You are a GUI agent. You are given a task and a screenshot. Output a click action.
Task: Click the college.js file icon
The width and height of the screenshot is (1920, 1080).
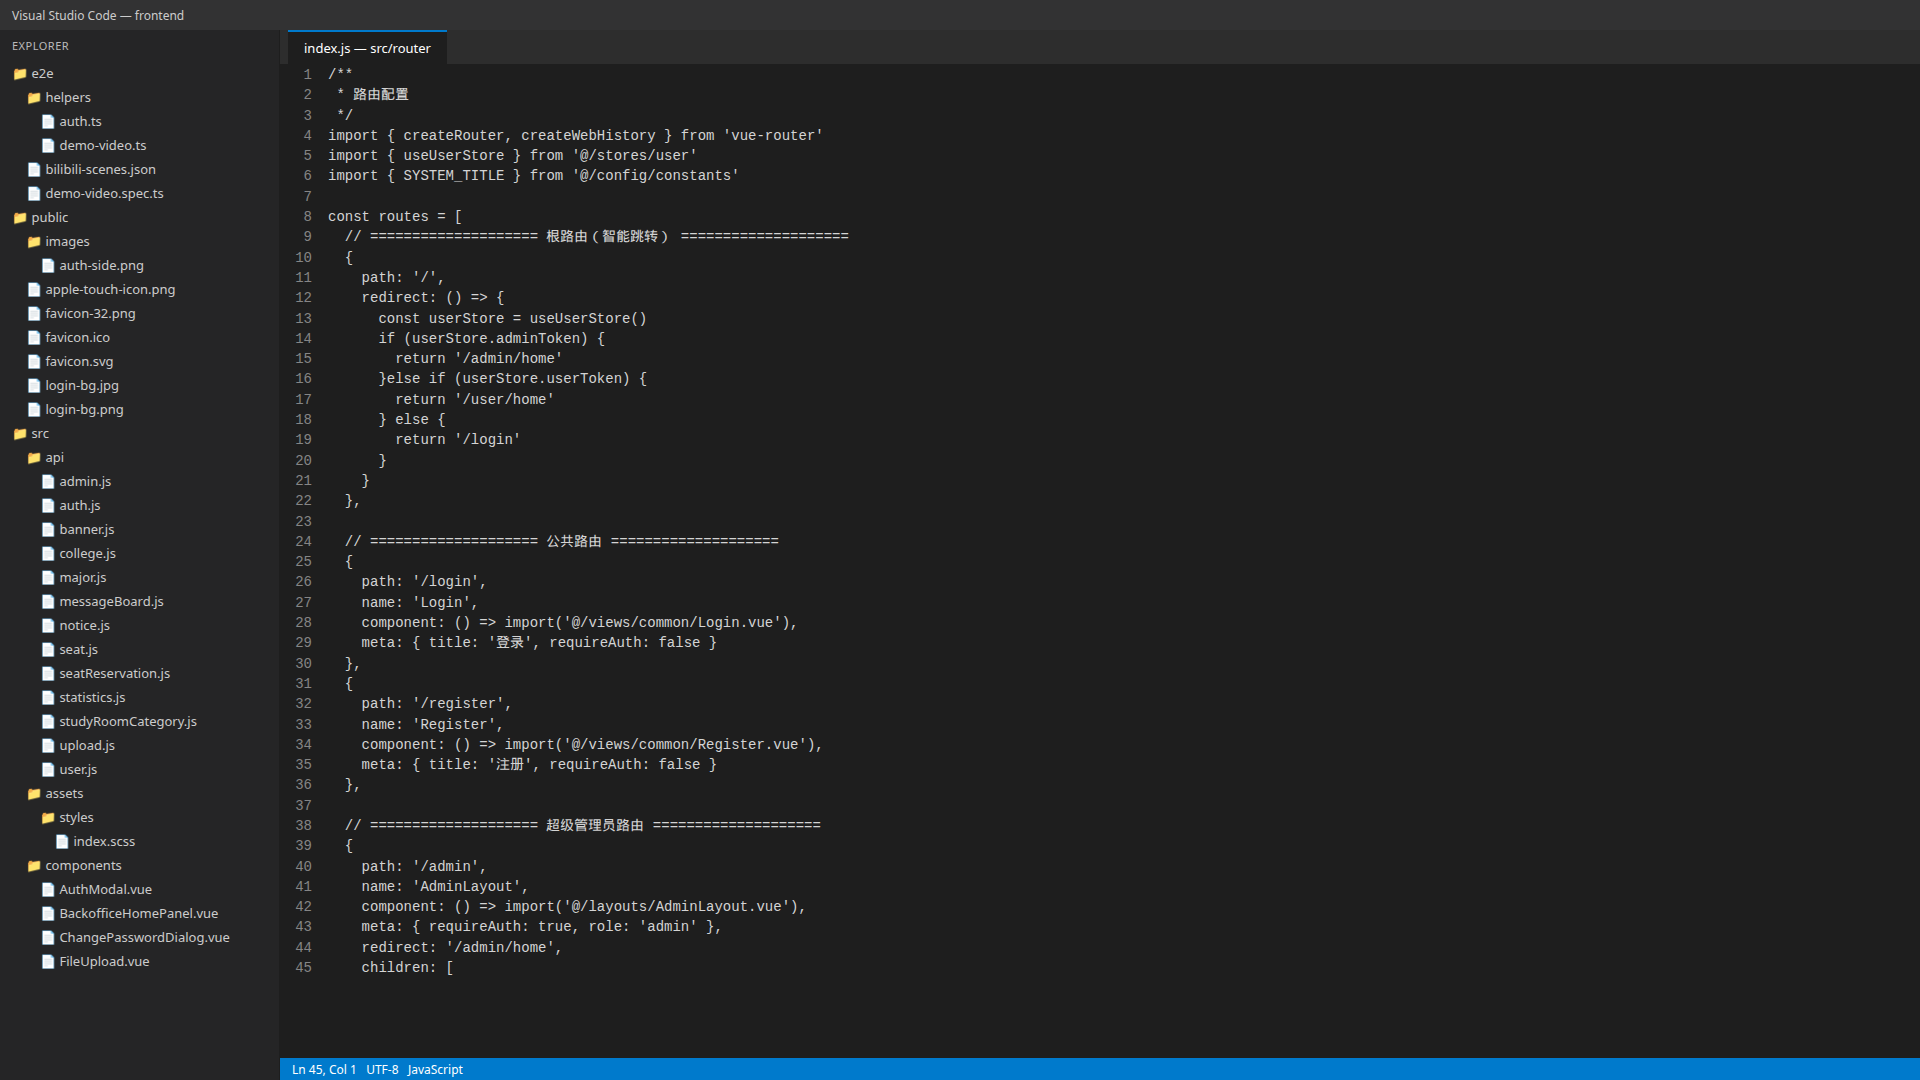pyautogui.click(x=48, y=554)
